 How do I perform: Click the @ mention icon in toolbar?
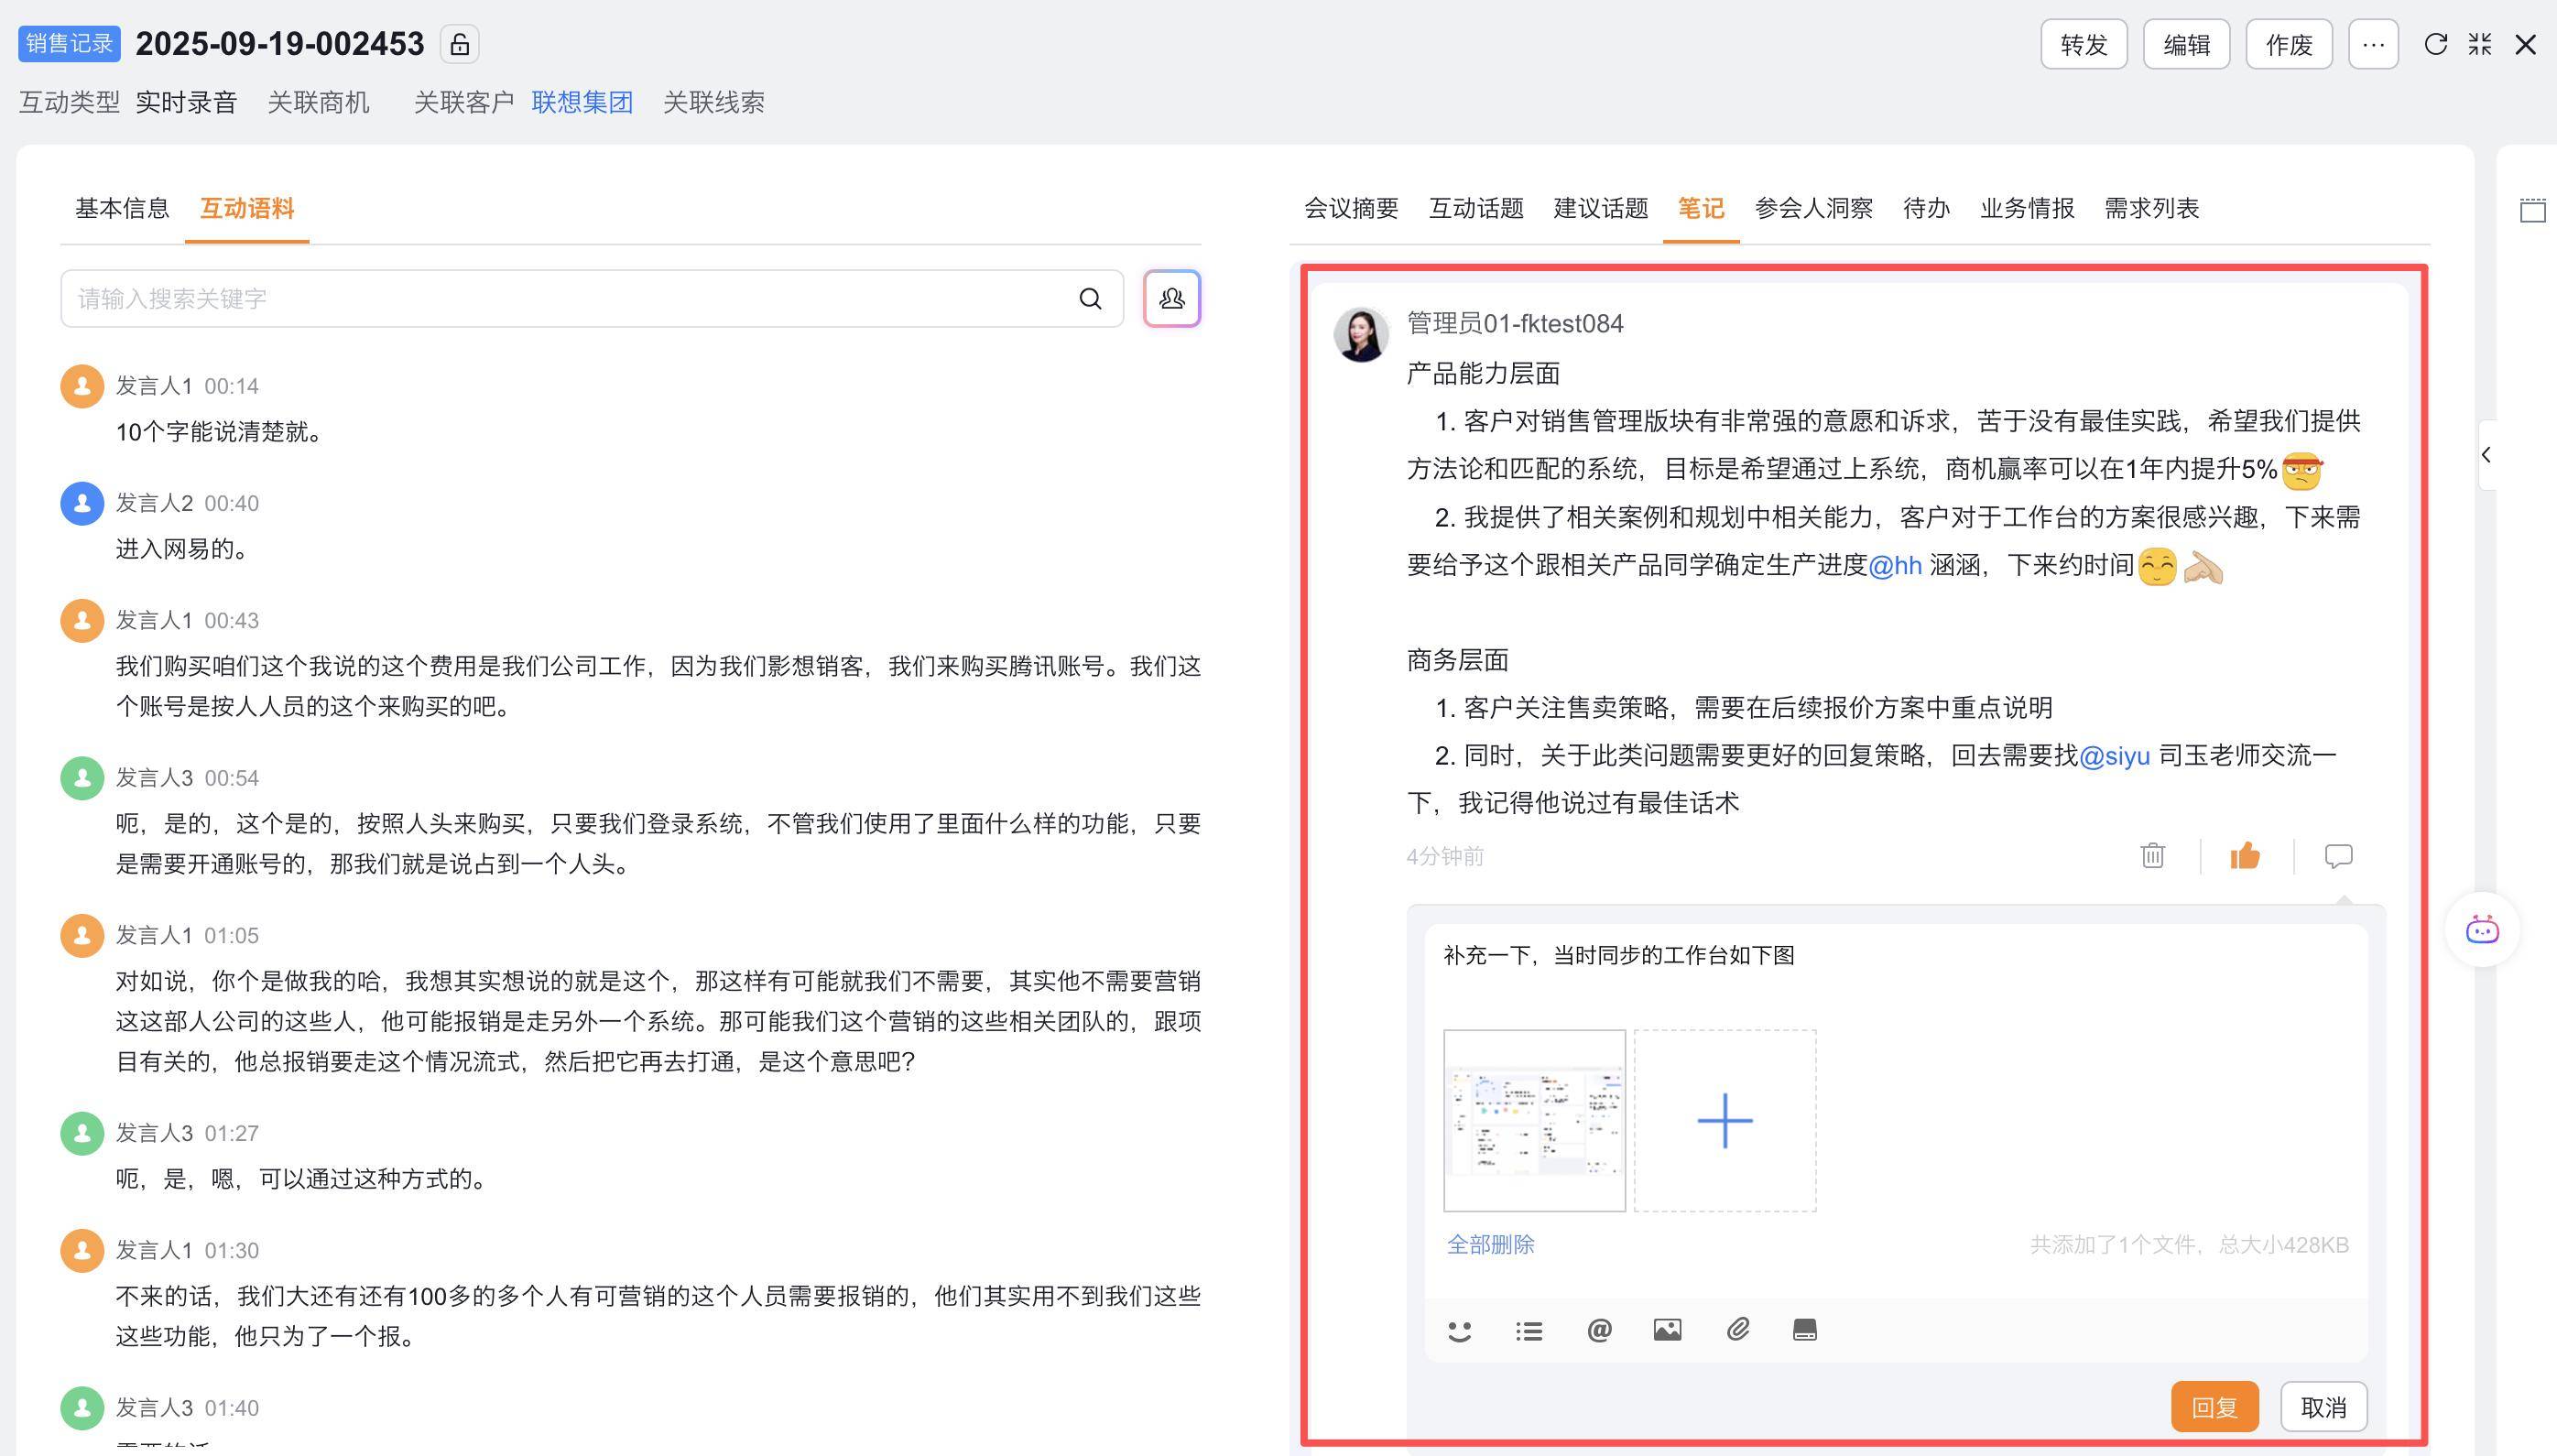[x=1598, y=1330]
